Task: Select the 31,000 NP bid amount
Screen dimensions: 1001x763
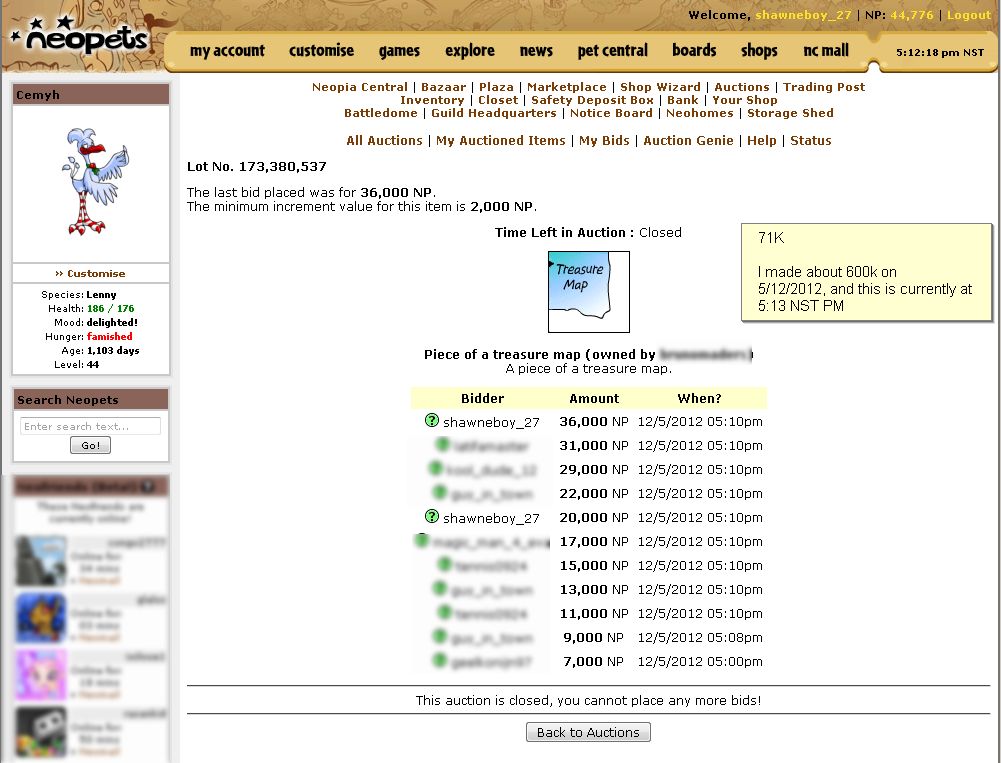Action: tap(594, 445)
